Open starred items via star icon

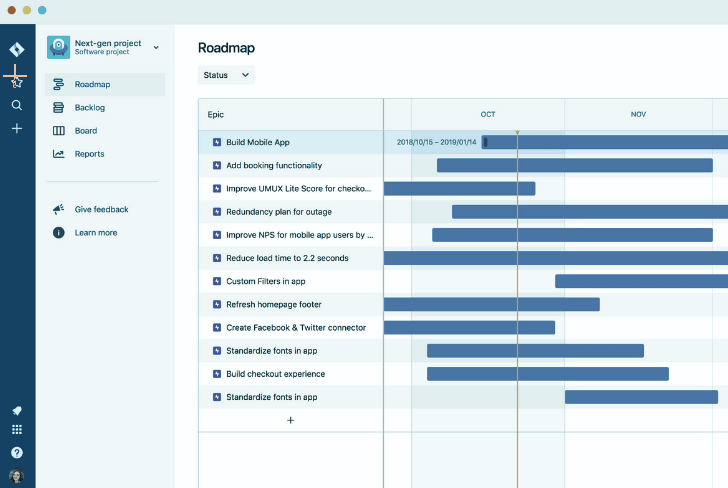click(x=17, y=81)
